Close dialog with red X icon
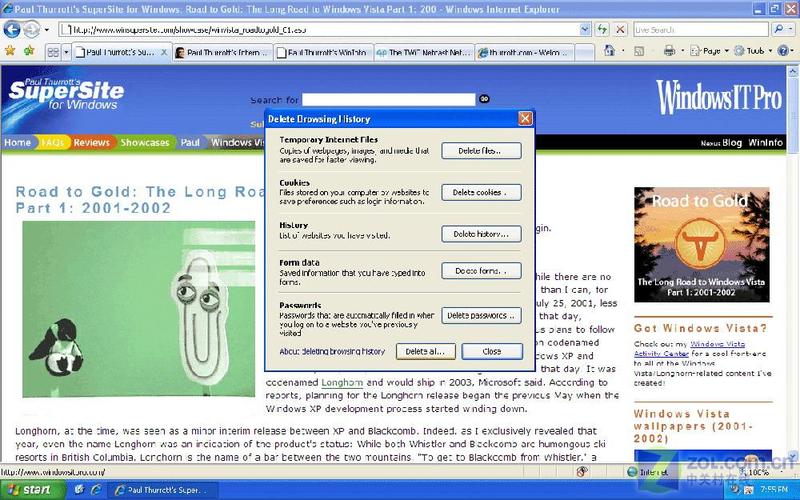 525,119
